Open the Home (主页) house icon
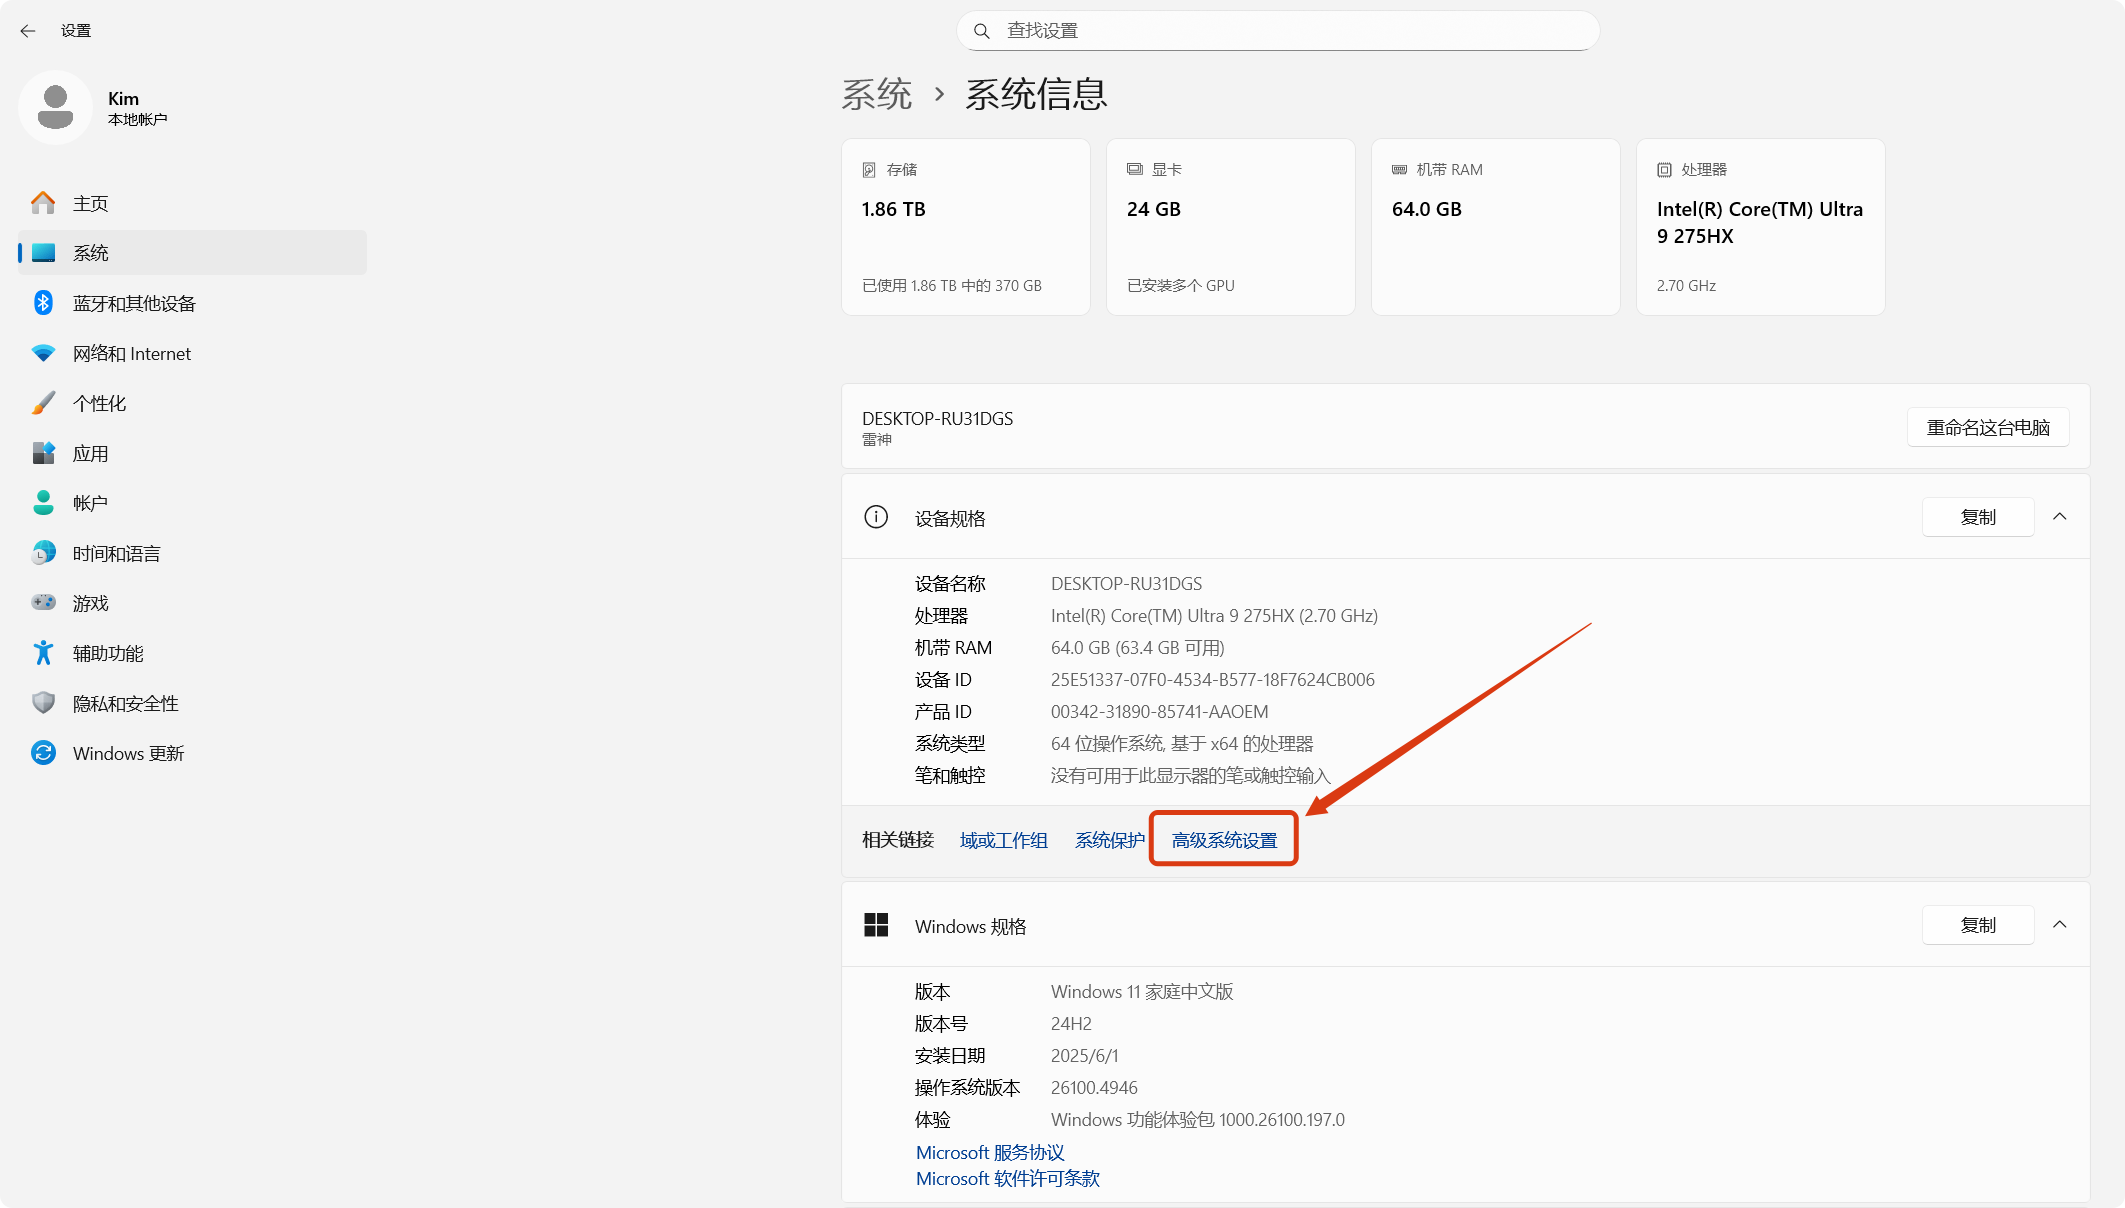The image size is (2125, 1208). [x=43, y=203]
